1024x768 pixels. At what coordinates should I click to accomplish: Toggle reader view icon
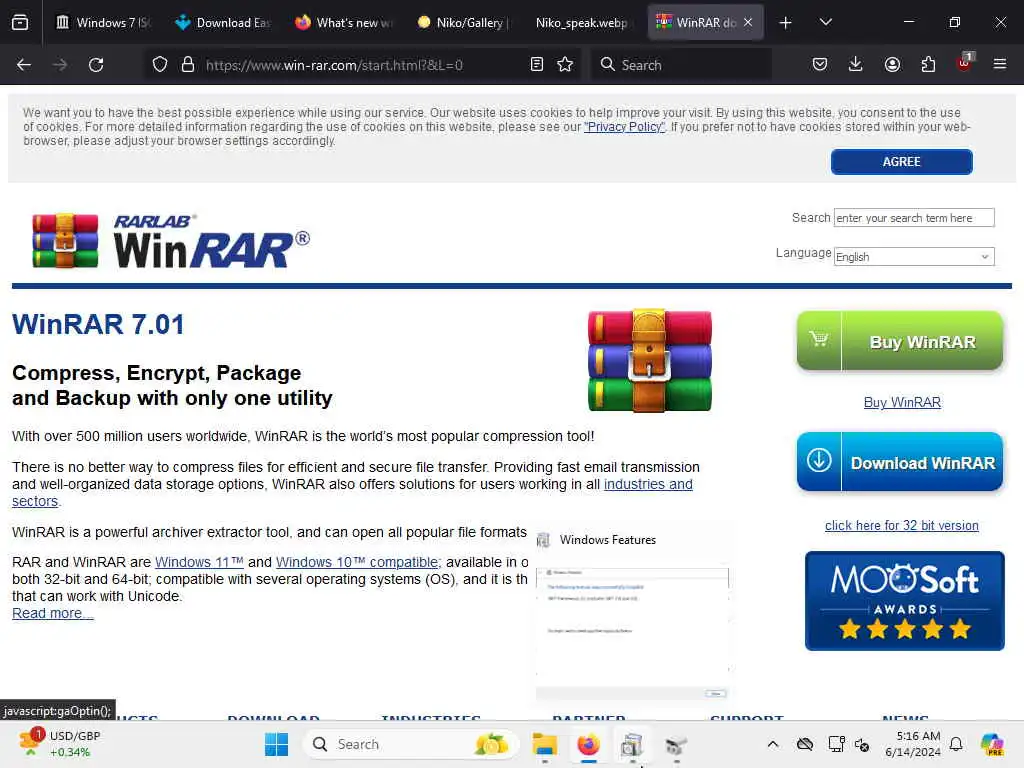point(537,65)
